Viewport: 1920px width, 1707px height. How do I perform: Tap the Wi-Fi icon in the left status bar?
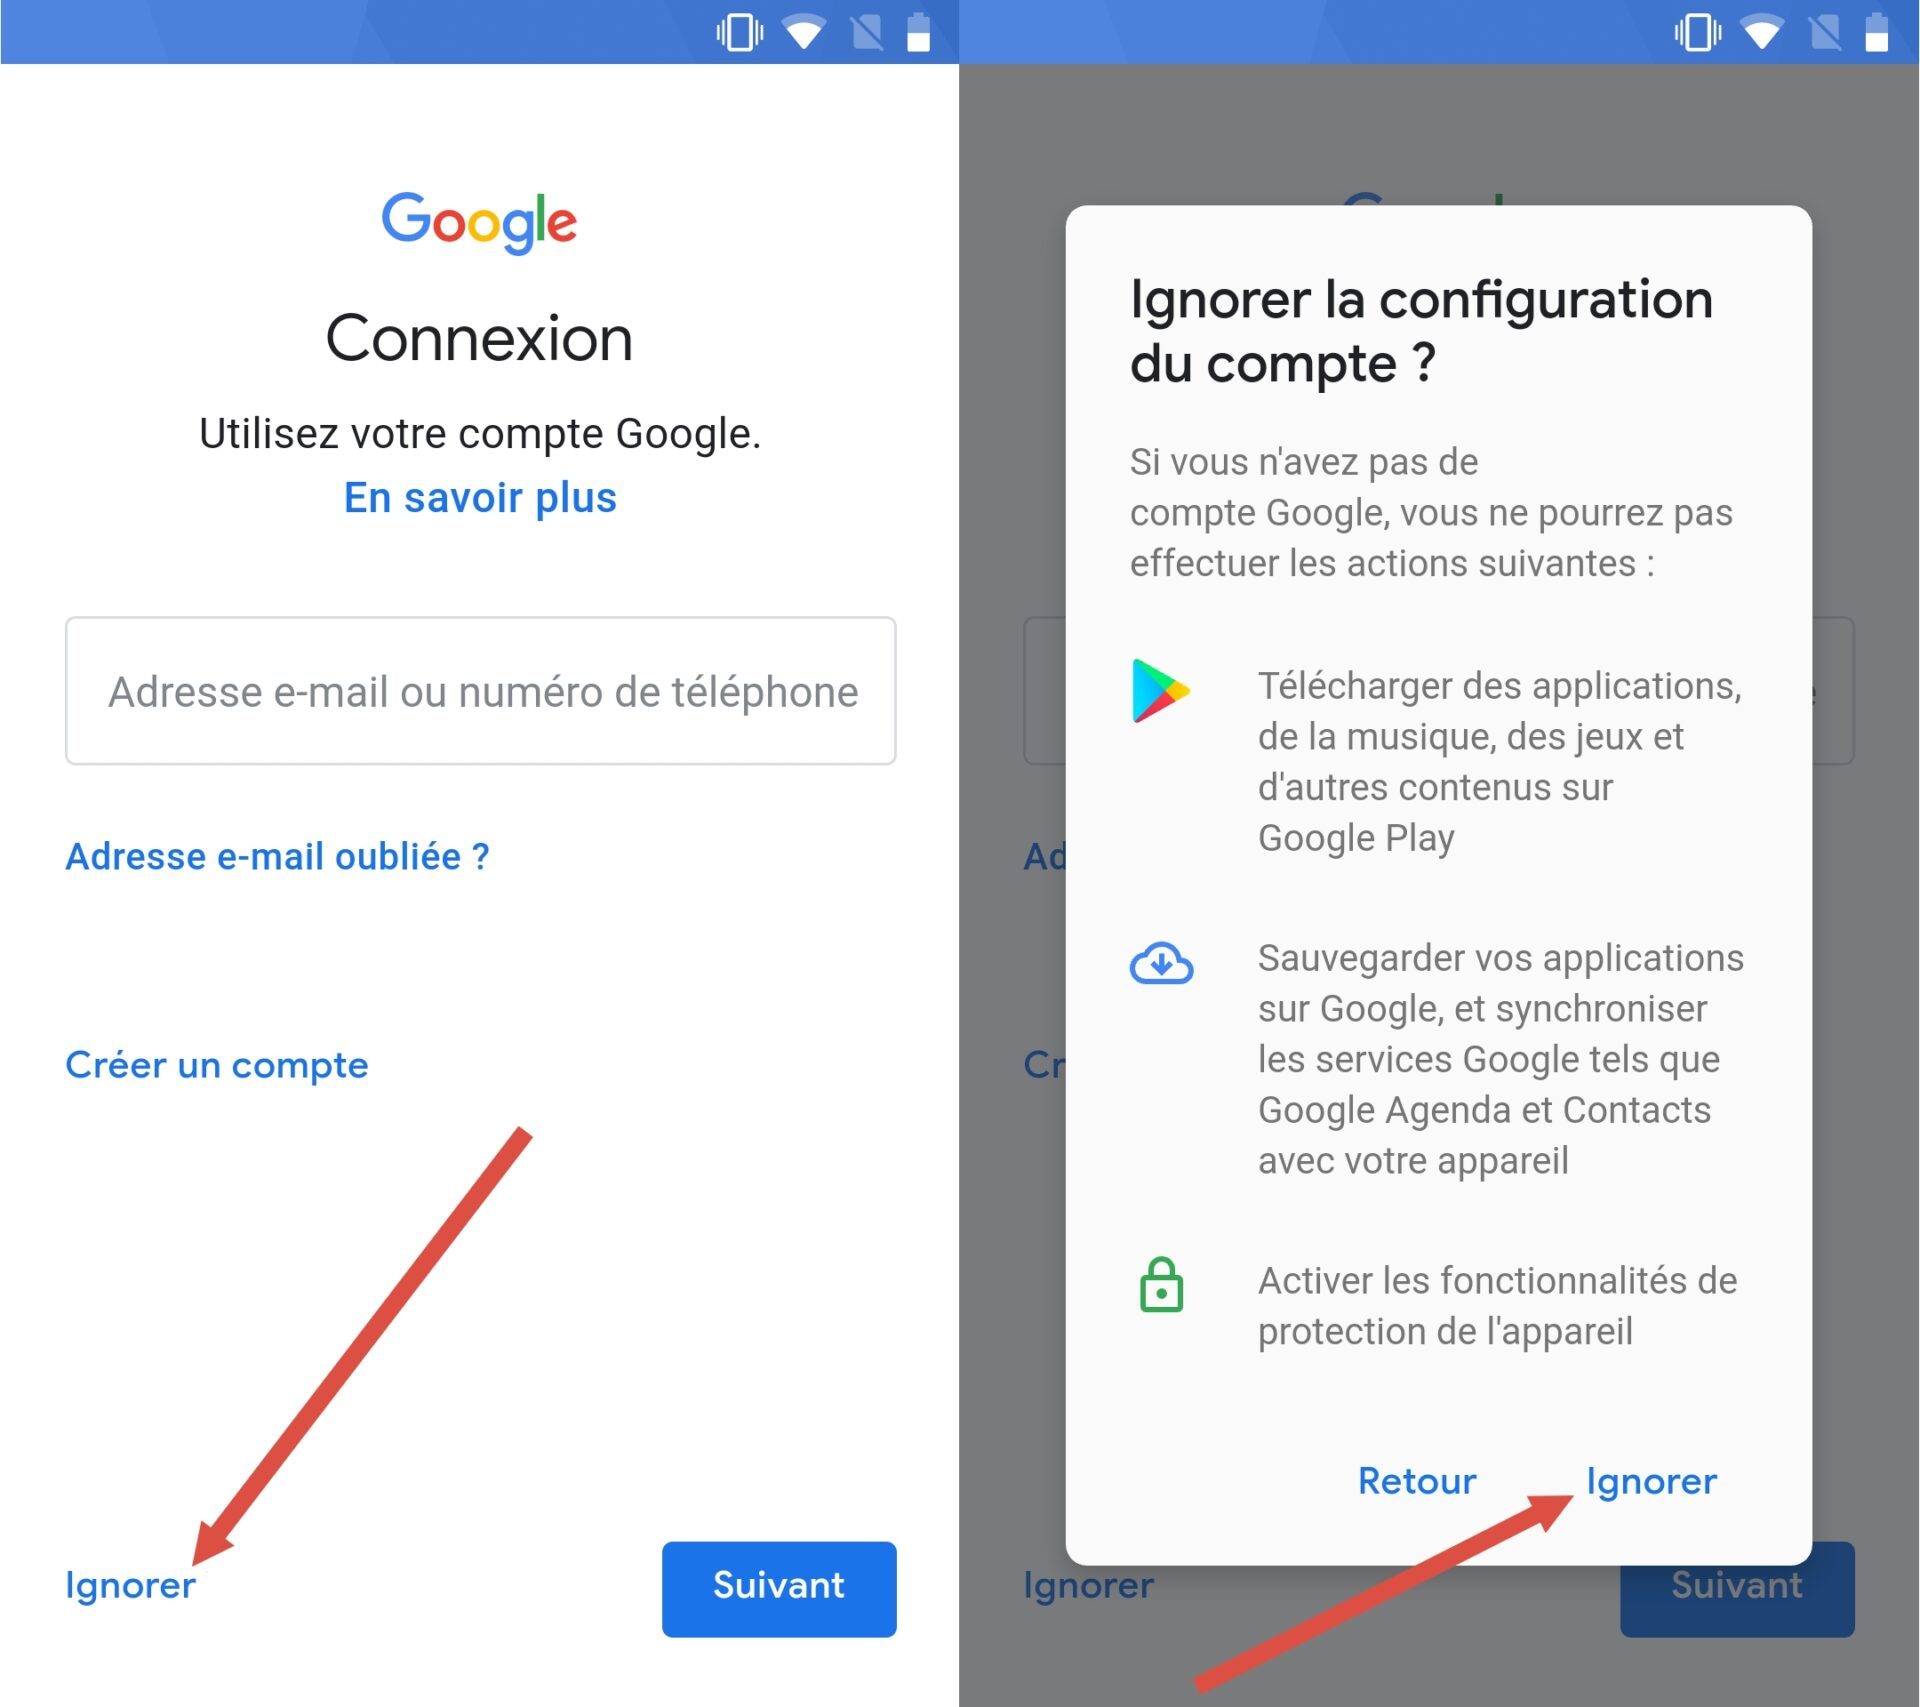[804, 33]
